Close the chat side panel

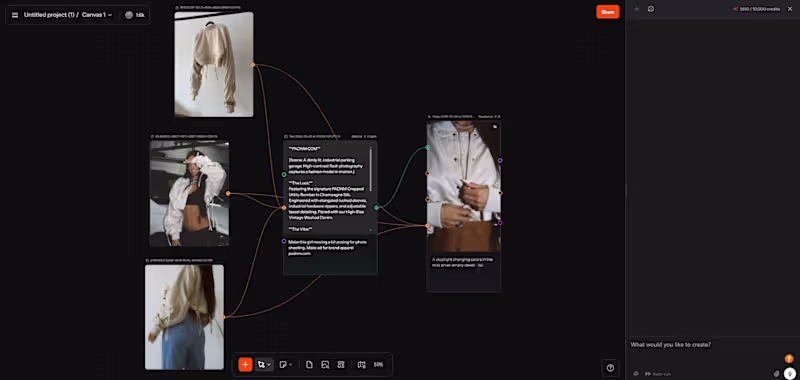(790, 9)
